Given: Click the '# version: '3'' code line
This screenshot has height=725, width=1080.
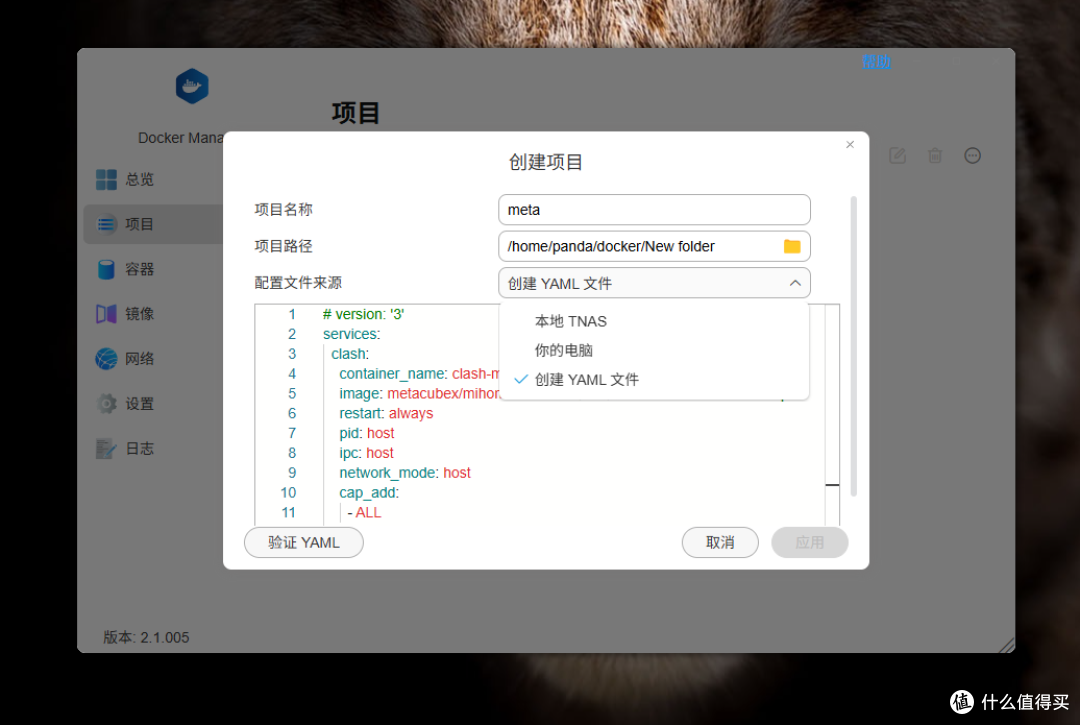Looking at the screenshot, I should 363,314.
